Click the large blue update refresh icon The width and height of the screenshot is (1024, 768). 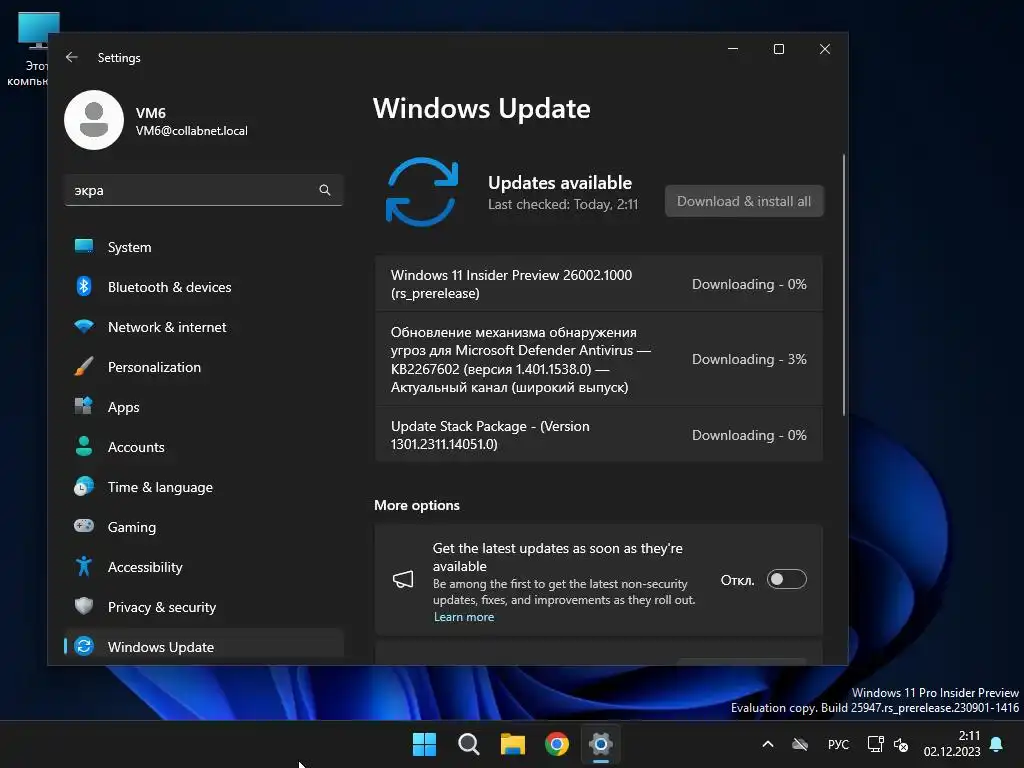422,192
